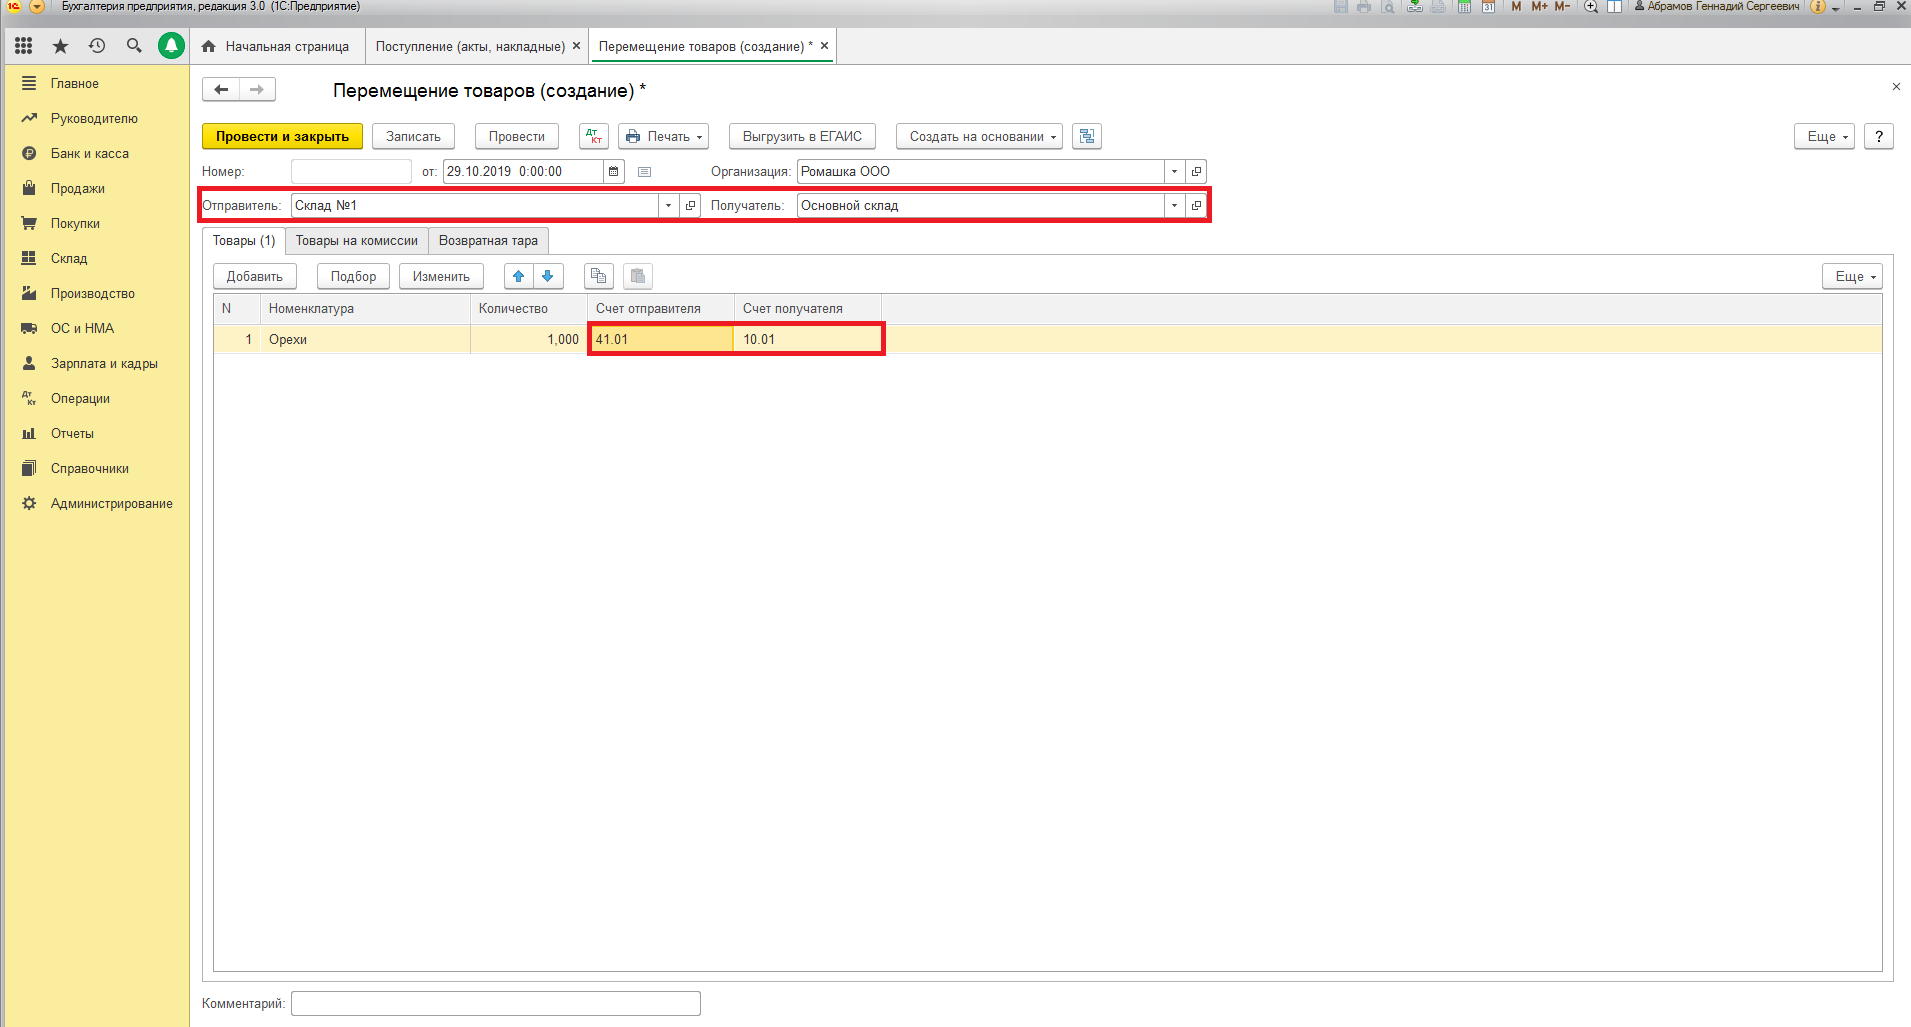
Task: Select the Орехи nomenclature cell
Action: [x=365, y=340]
